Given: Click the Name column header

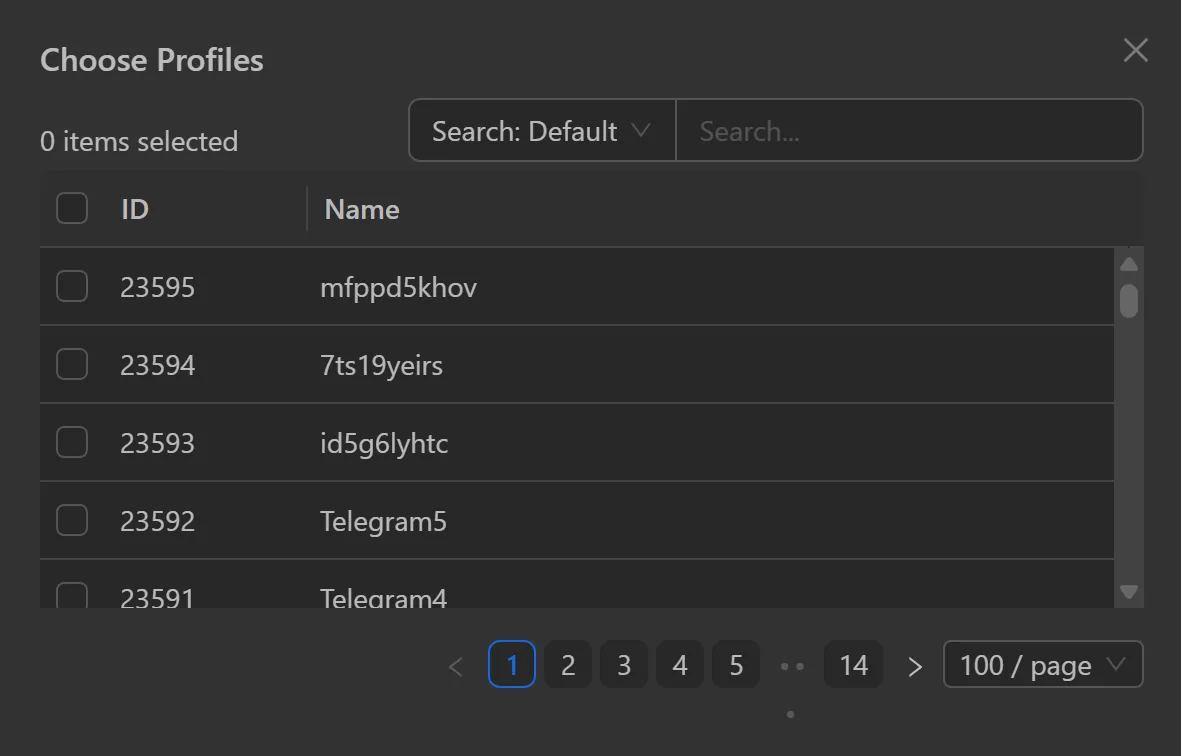Looking at the screenshot, I should (x=361, y=208).
